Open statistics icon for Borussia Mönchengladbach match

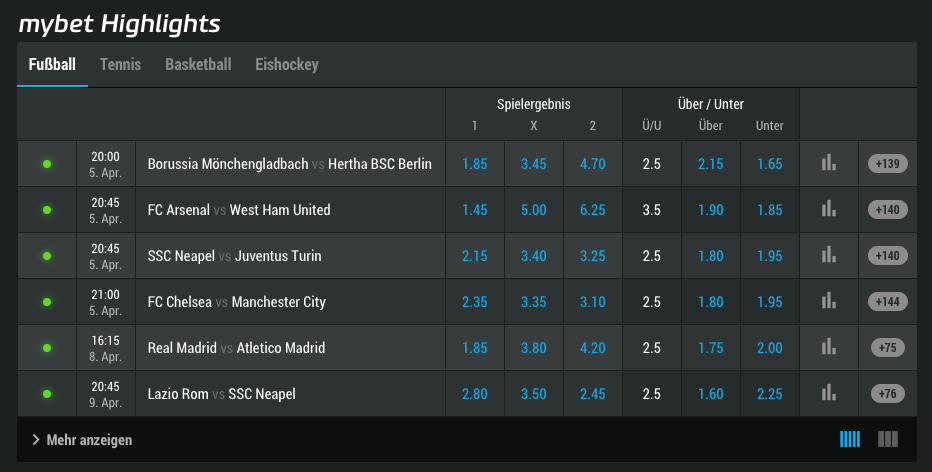829,163
